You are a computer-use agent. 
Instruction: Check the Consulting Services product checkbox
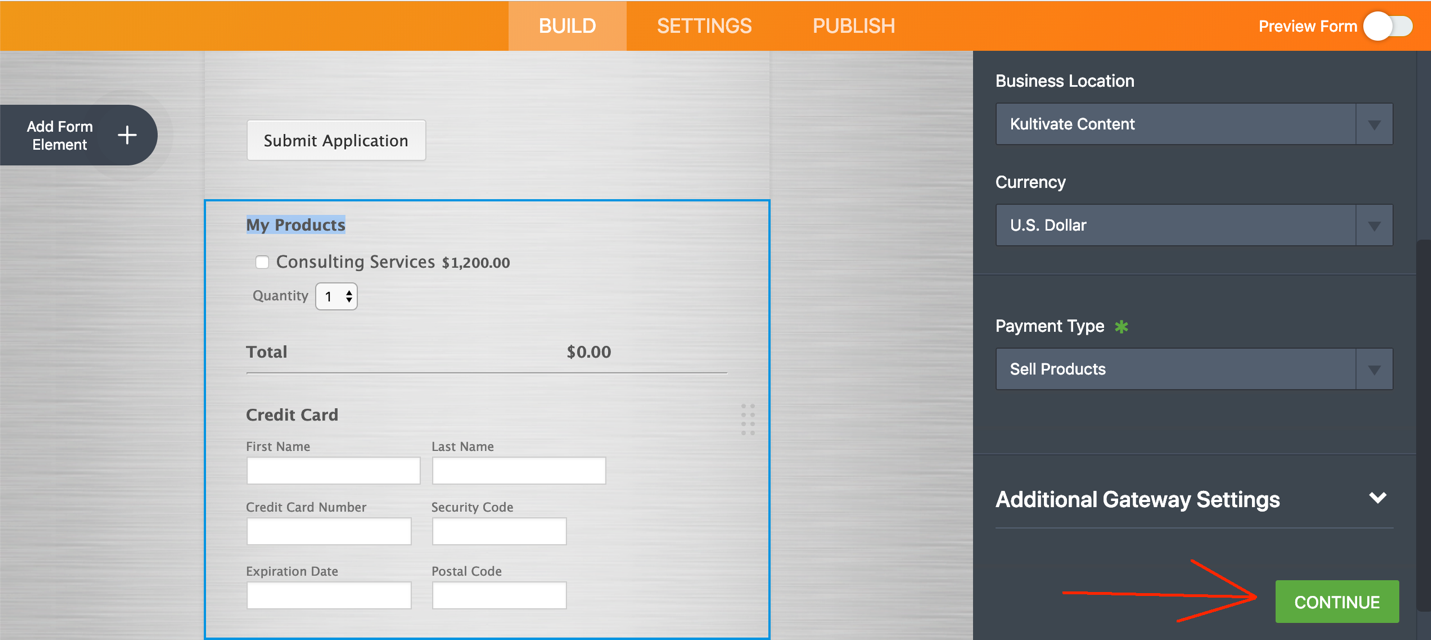(262, 262)
